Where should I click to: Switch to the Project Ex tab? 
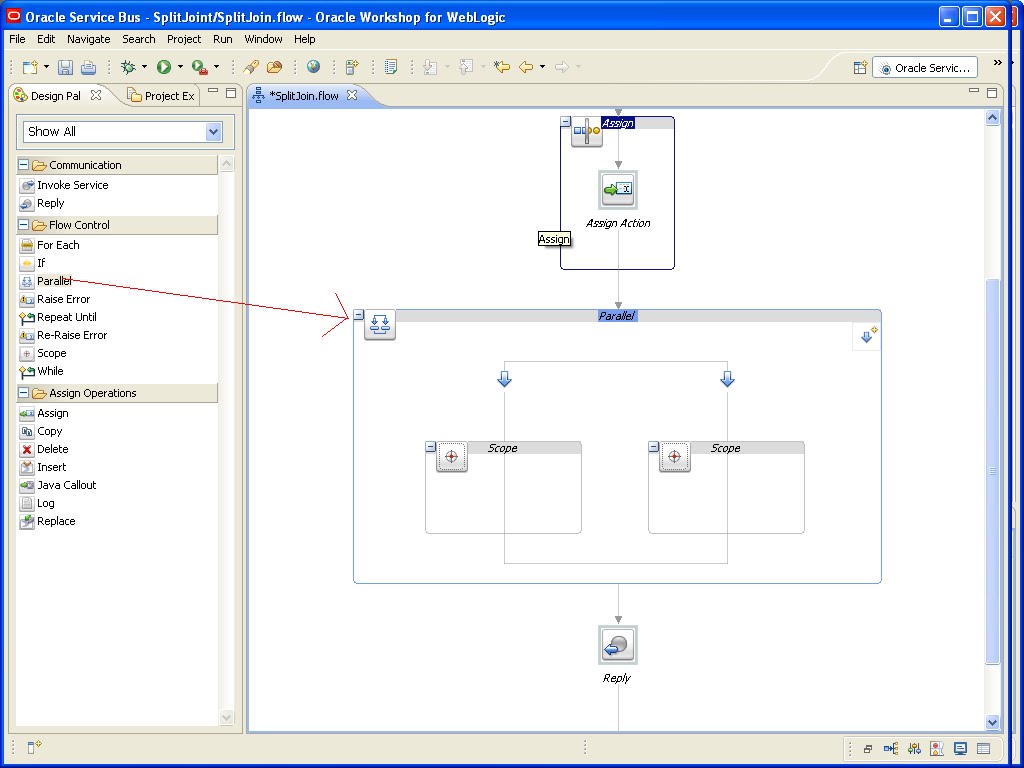[x=161, y=95]
